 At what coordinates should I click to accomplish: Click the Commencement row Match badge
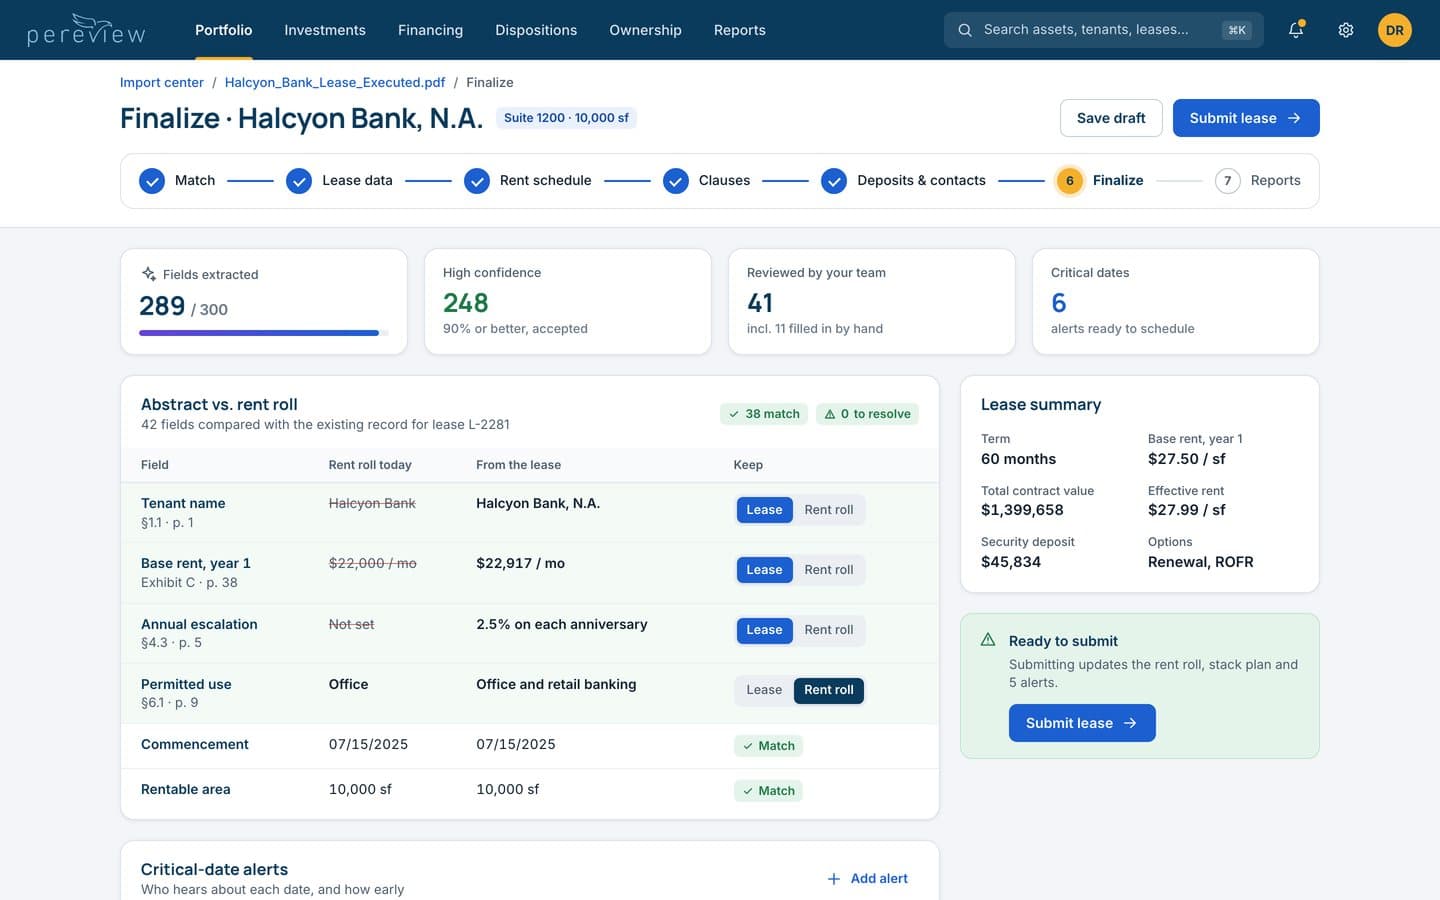pos(768,746)
